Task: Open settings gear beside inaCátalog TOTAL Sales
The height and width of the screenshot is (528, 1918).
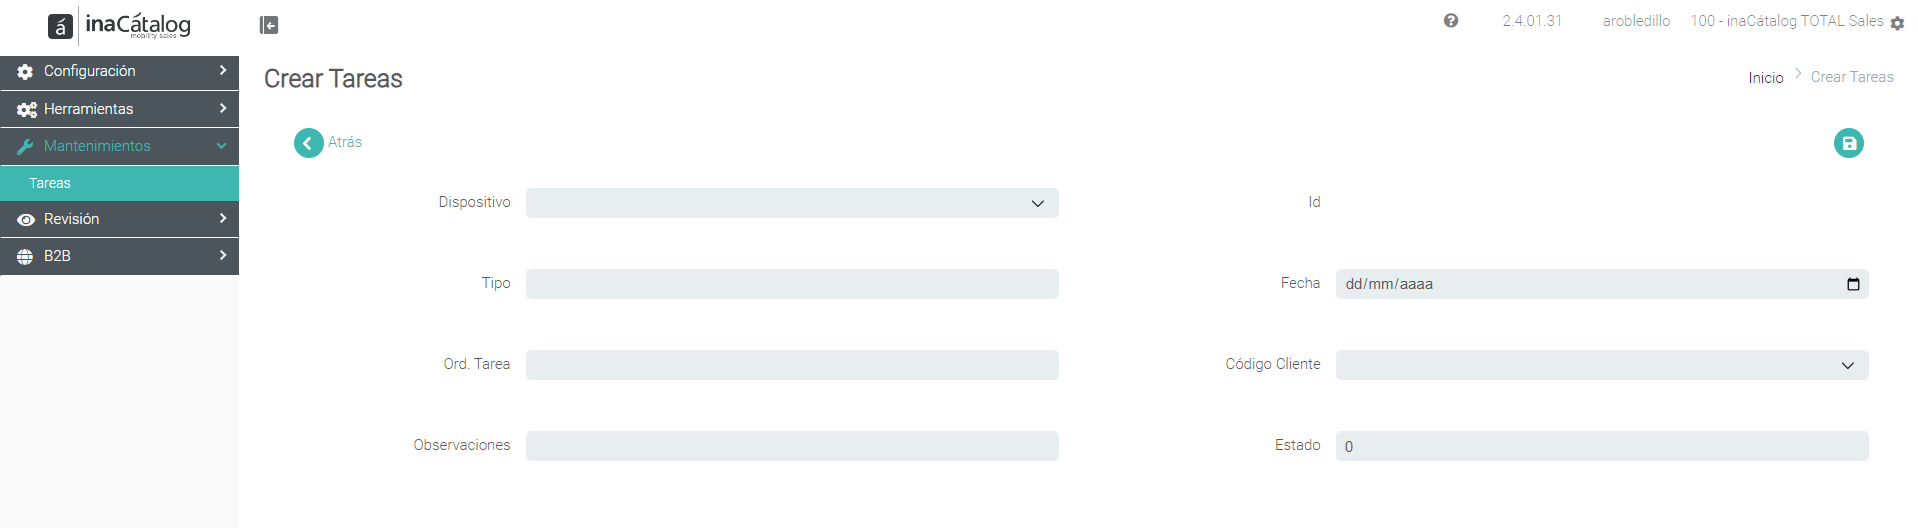Action: [1897, 23]
